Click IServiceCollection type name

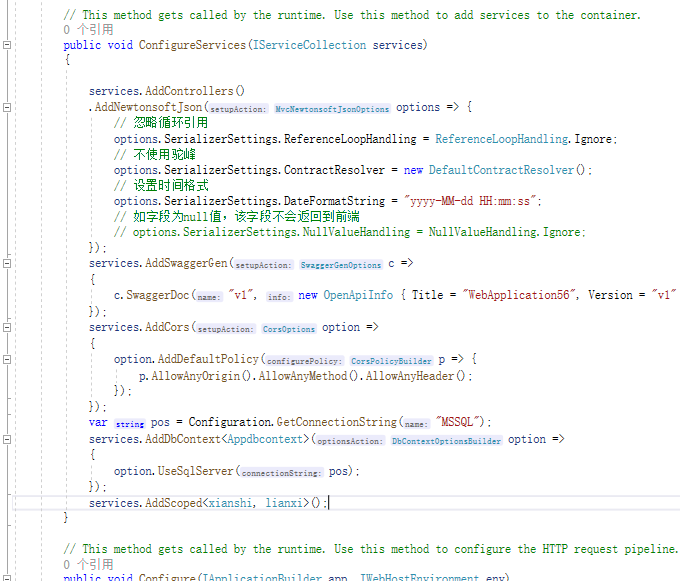309,45
